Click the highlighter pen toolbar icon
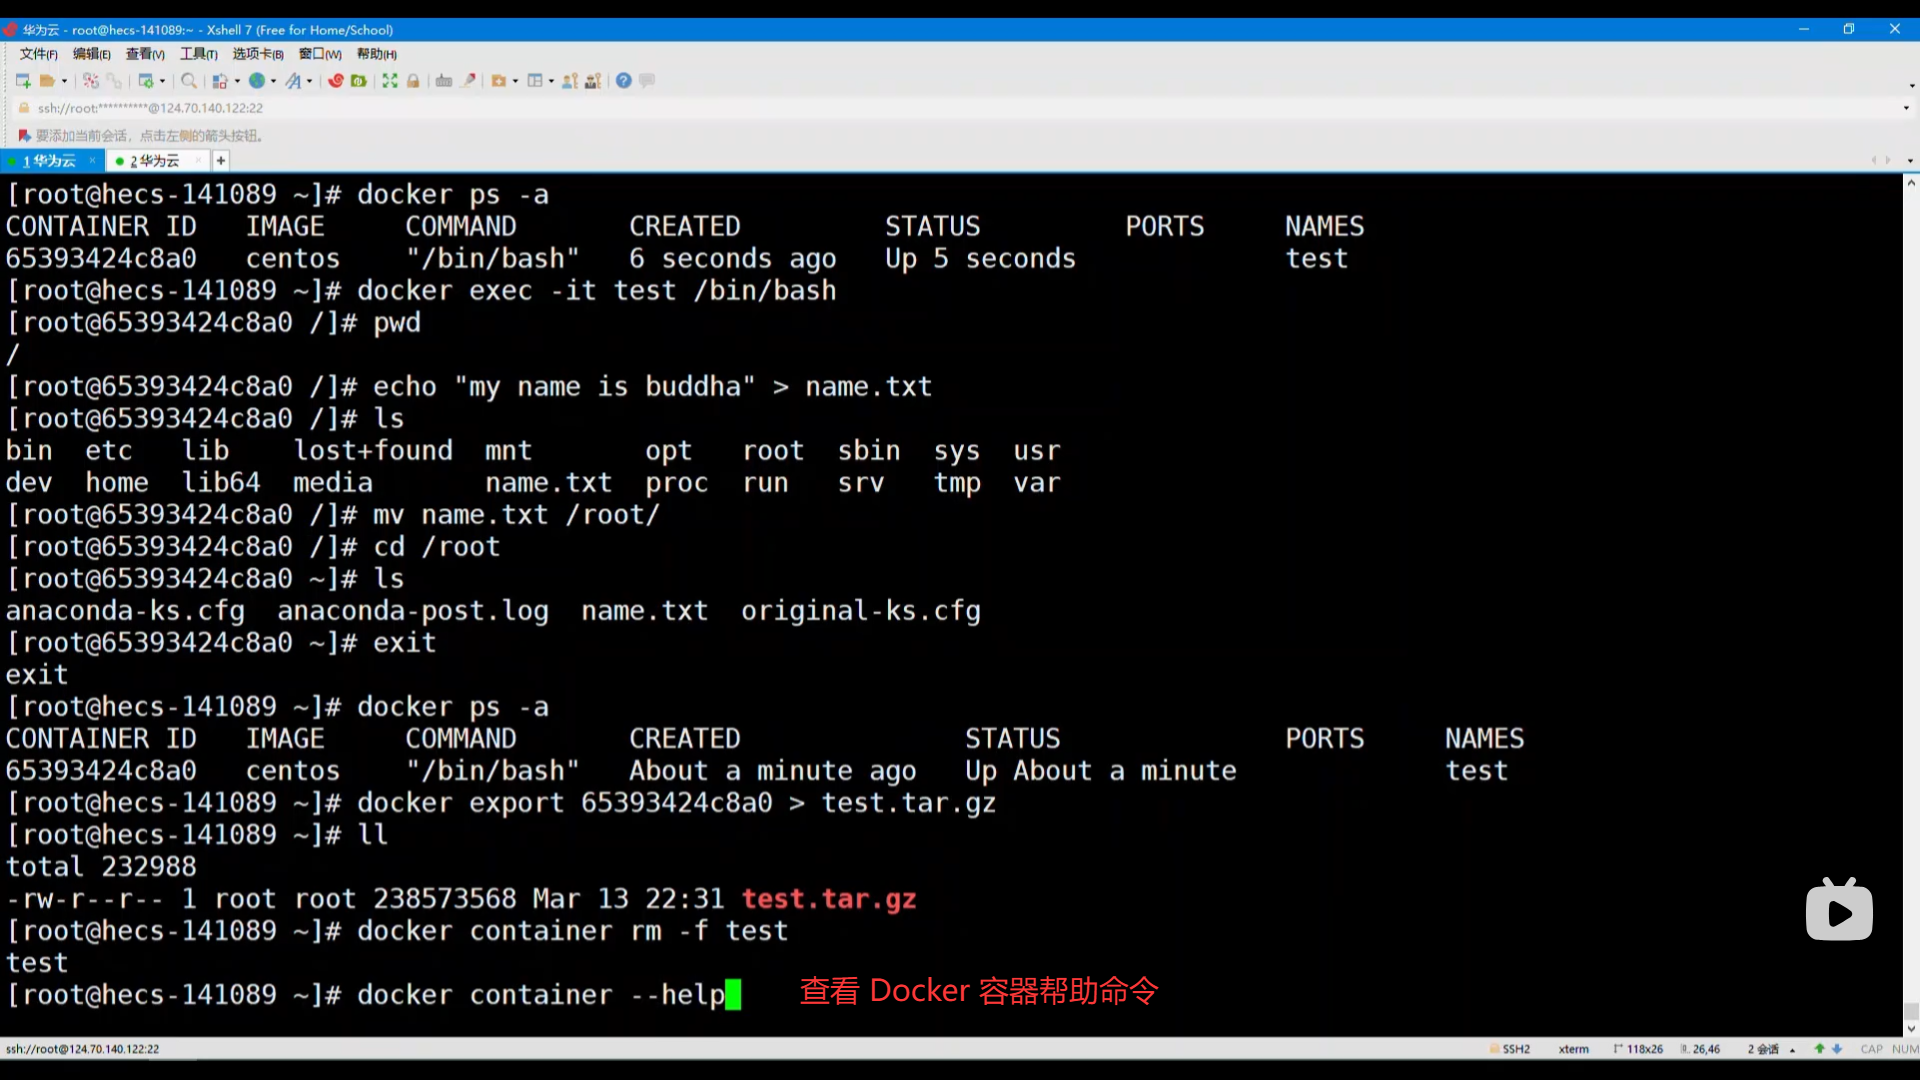 (468, 81)
